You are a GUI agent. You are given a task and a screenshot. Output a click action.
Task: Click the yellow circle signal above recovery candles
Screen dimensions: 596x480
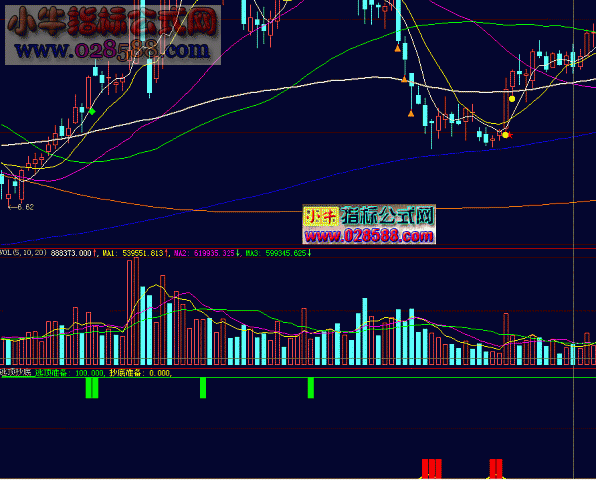tap(512, 99)
